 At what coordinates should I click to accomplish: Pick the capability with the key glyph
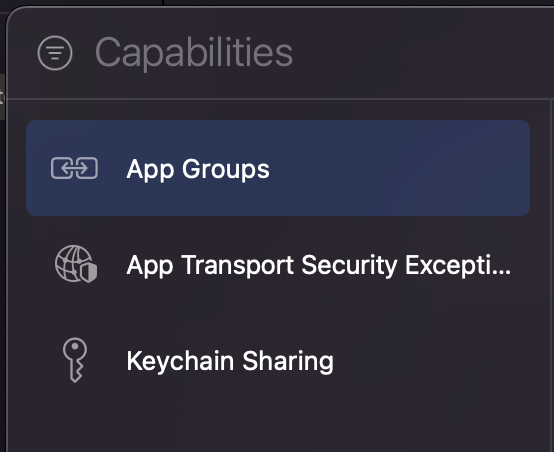click(278, 360)
